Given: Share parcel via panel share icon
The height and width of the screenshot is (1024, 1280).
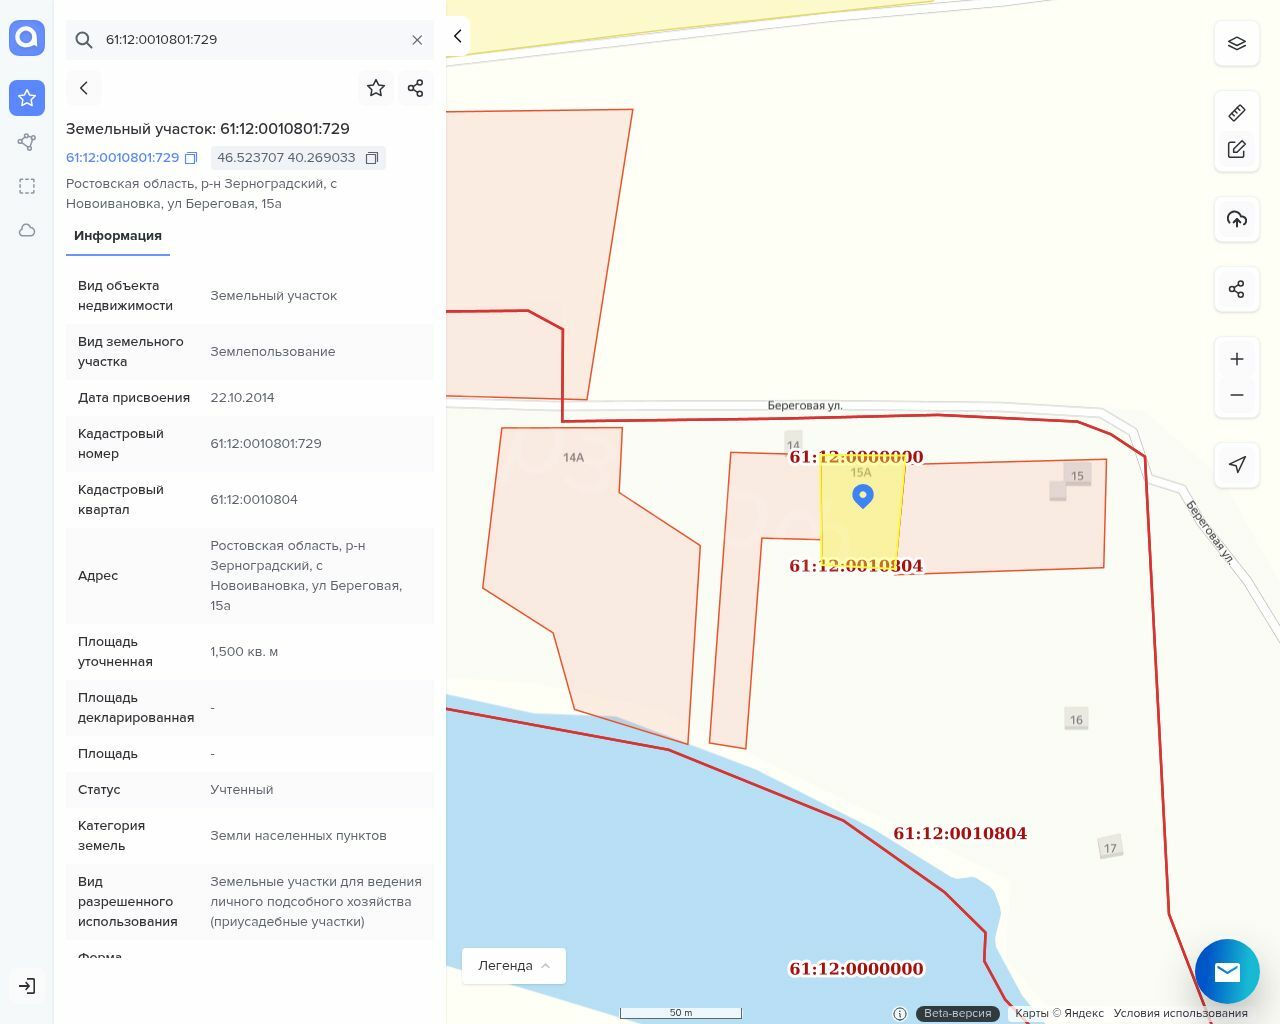Looking at the screenshot, I should tap(416, 88).
